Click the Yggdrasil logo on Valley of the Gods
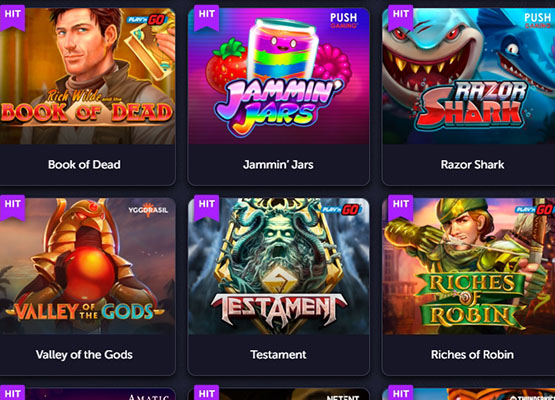This screenshot has height=400, width=555. (x=148, y=210)
